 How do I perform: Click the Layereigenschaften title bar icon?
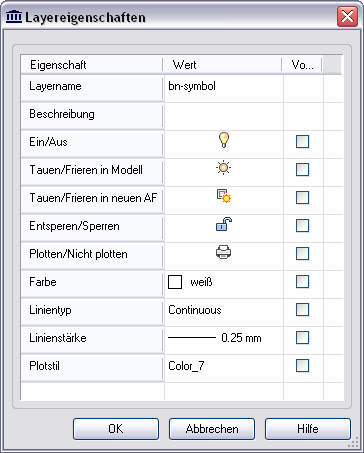tap(14, 16)
